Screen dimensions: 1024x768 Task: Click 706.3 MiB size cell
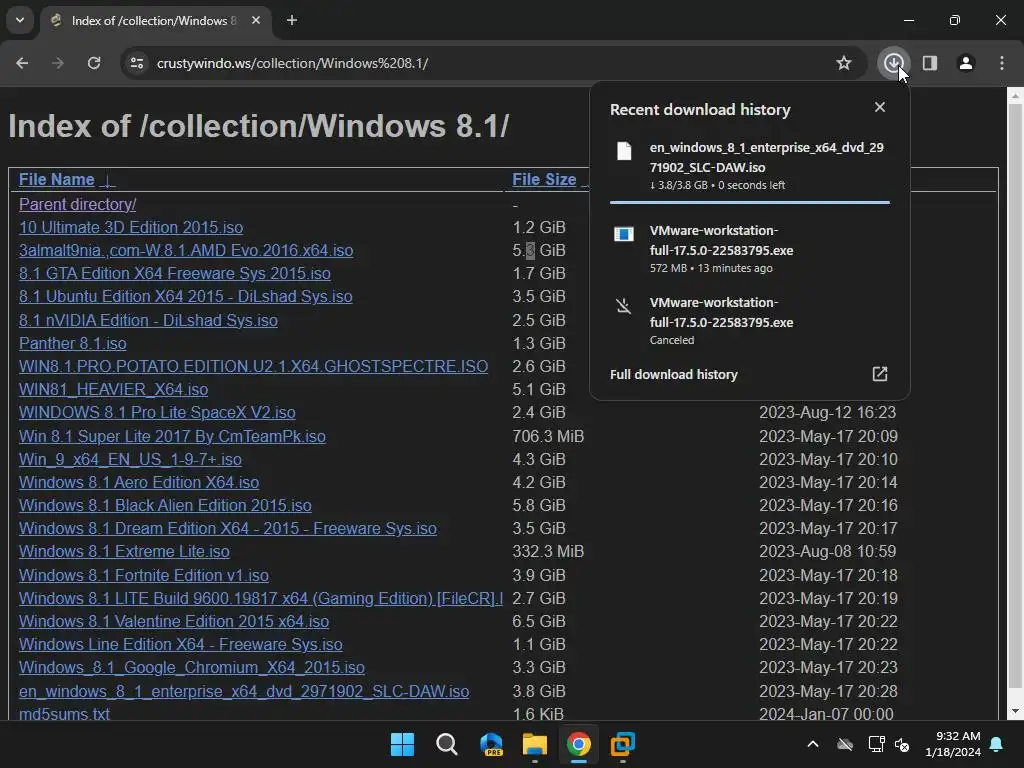[548, 436]
